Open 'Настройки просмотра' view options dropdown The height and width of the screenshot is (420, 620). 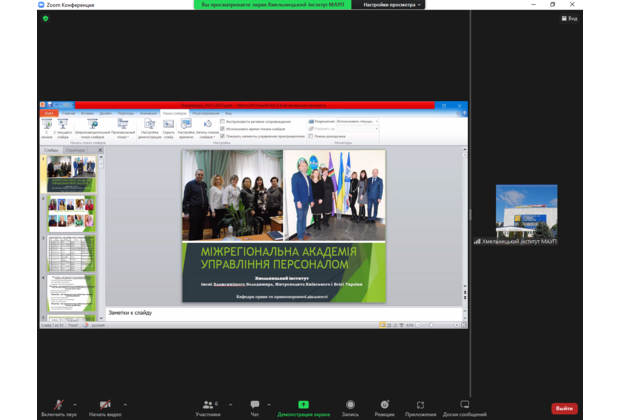click(393, 5)
